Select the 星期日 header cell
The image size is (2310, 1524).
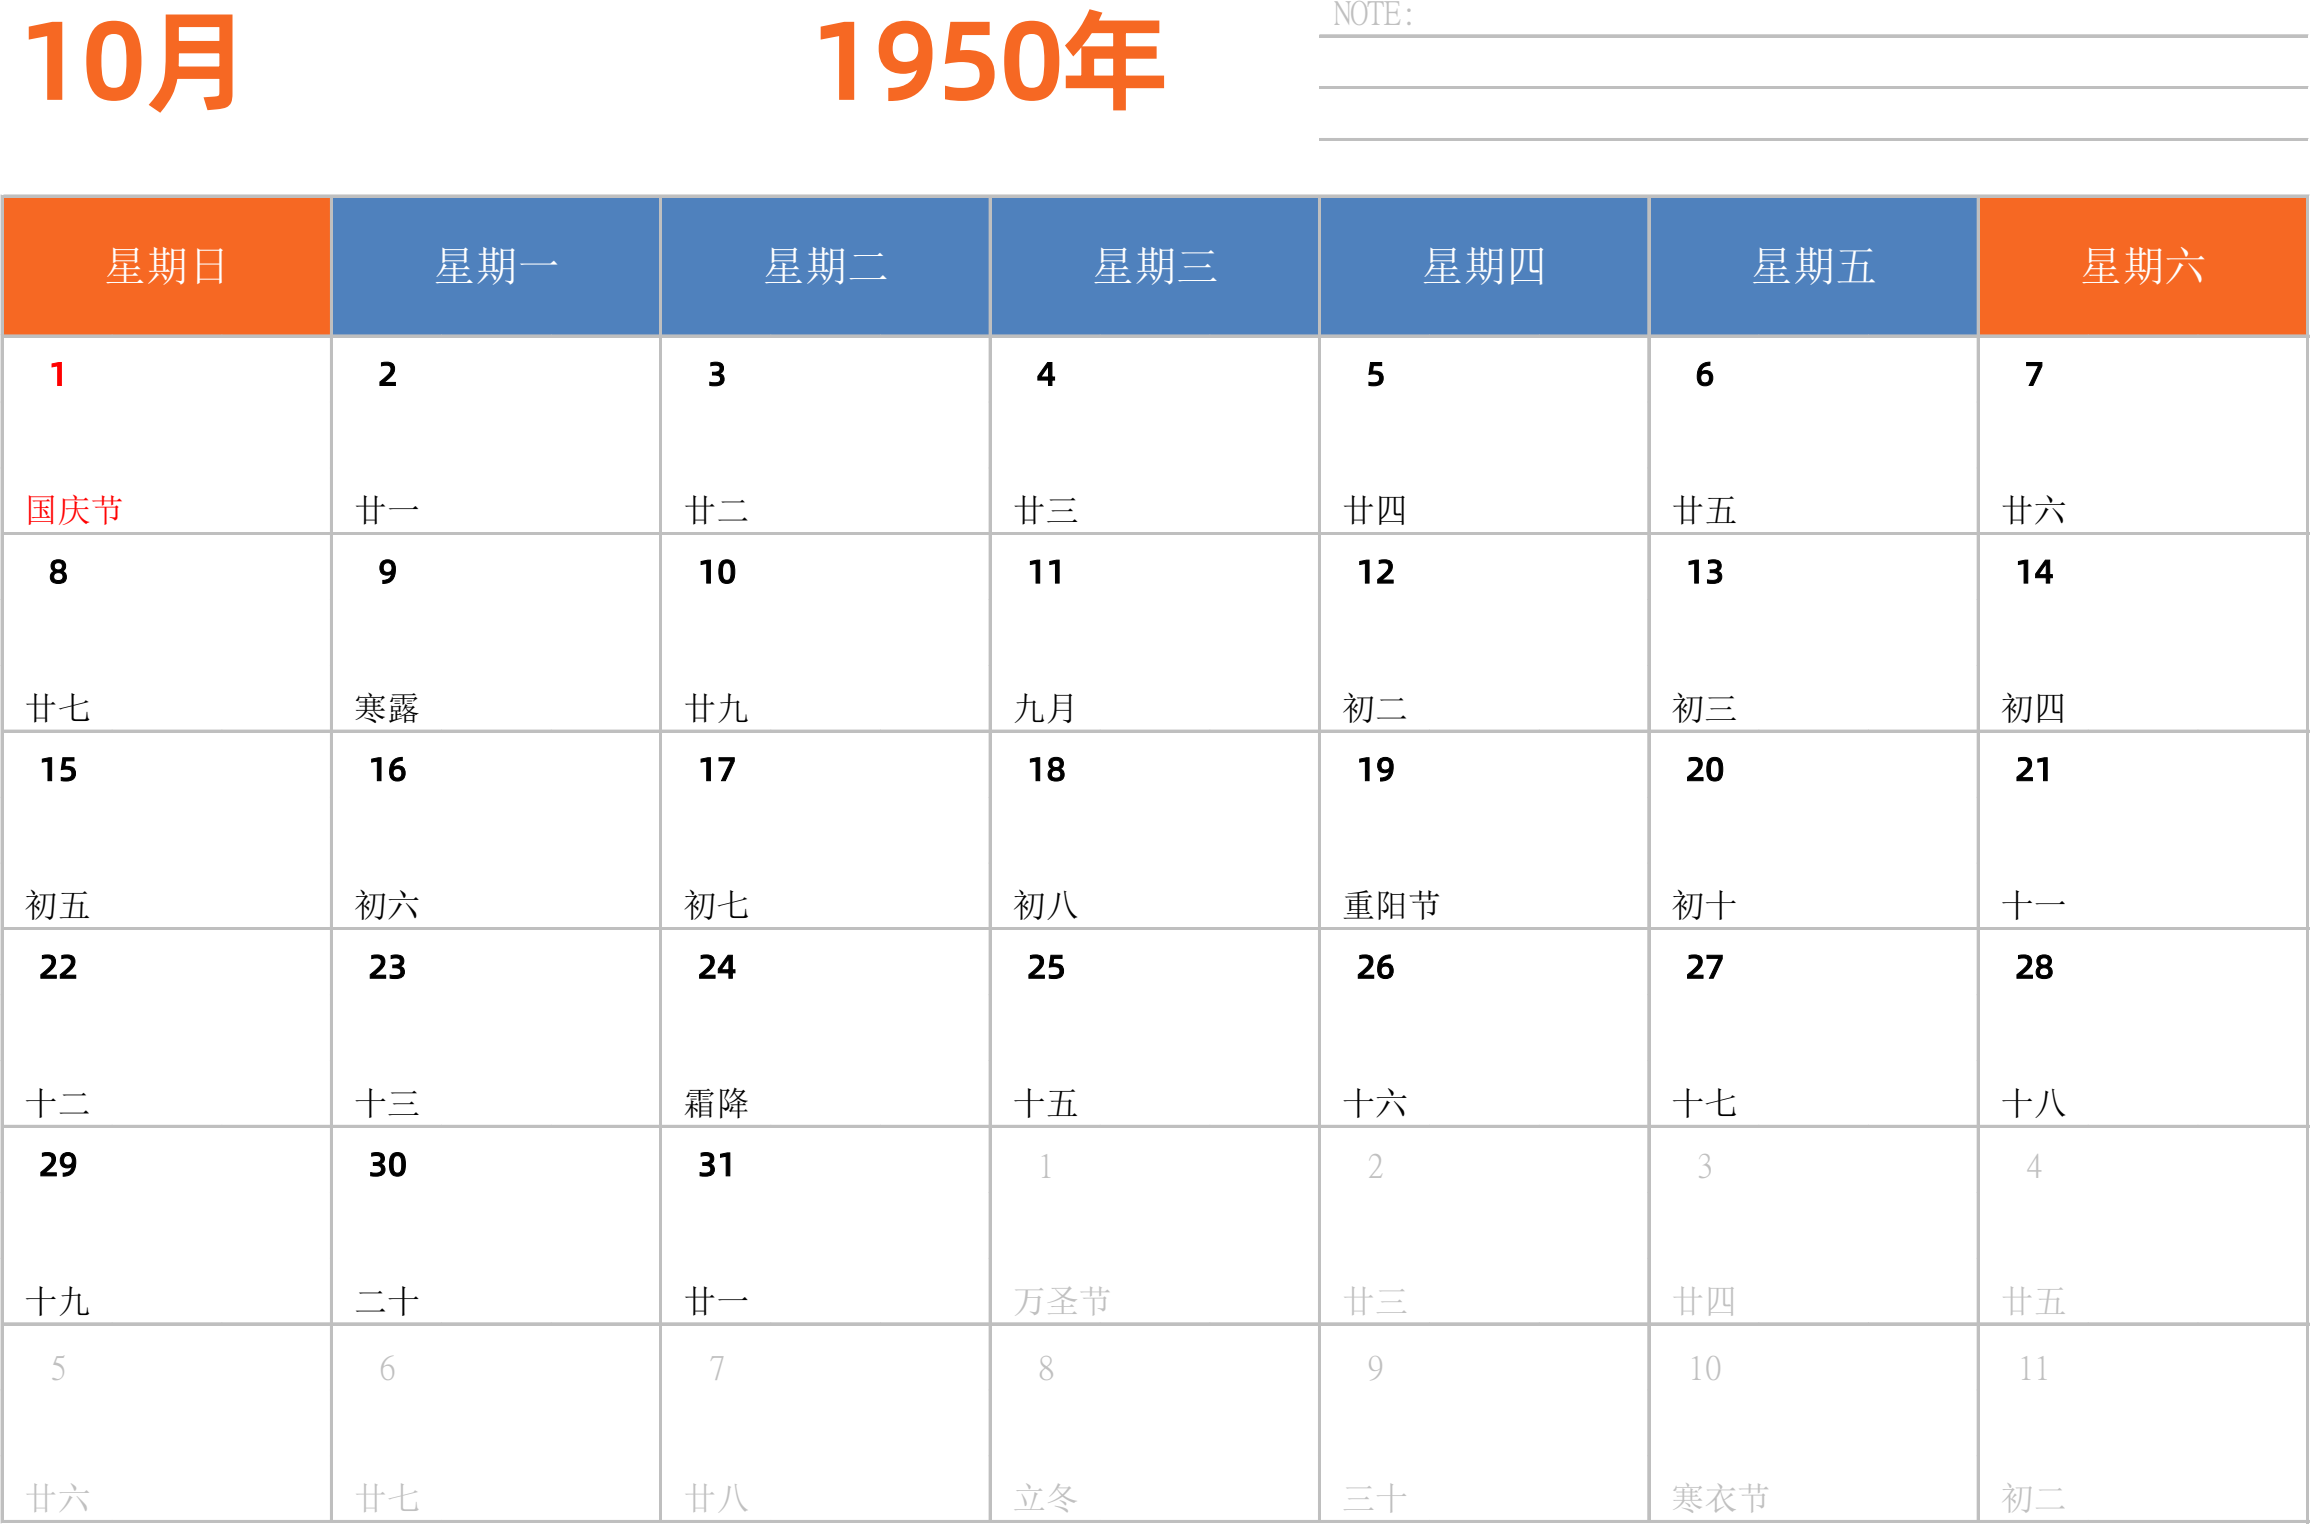tap(166, 266)
